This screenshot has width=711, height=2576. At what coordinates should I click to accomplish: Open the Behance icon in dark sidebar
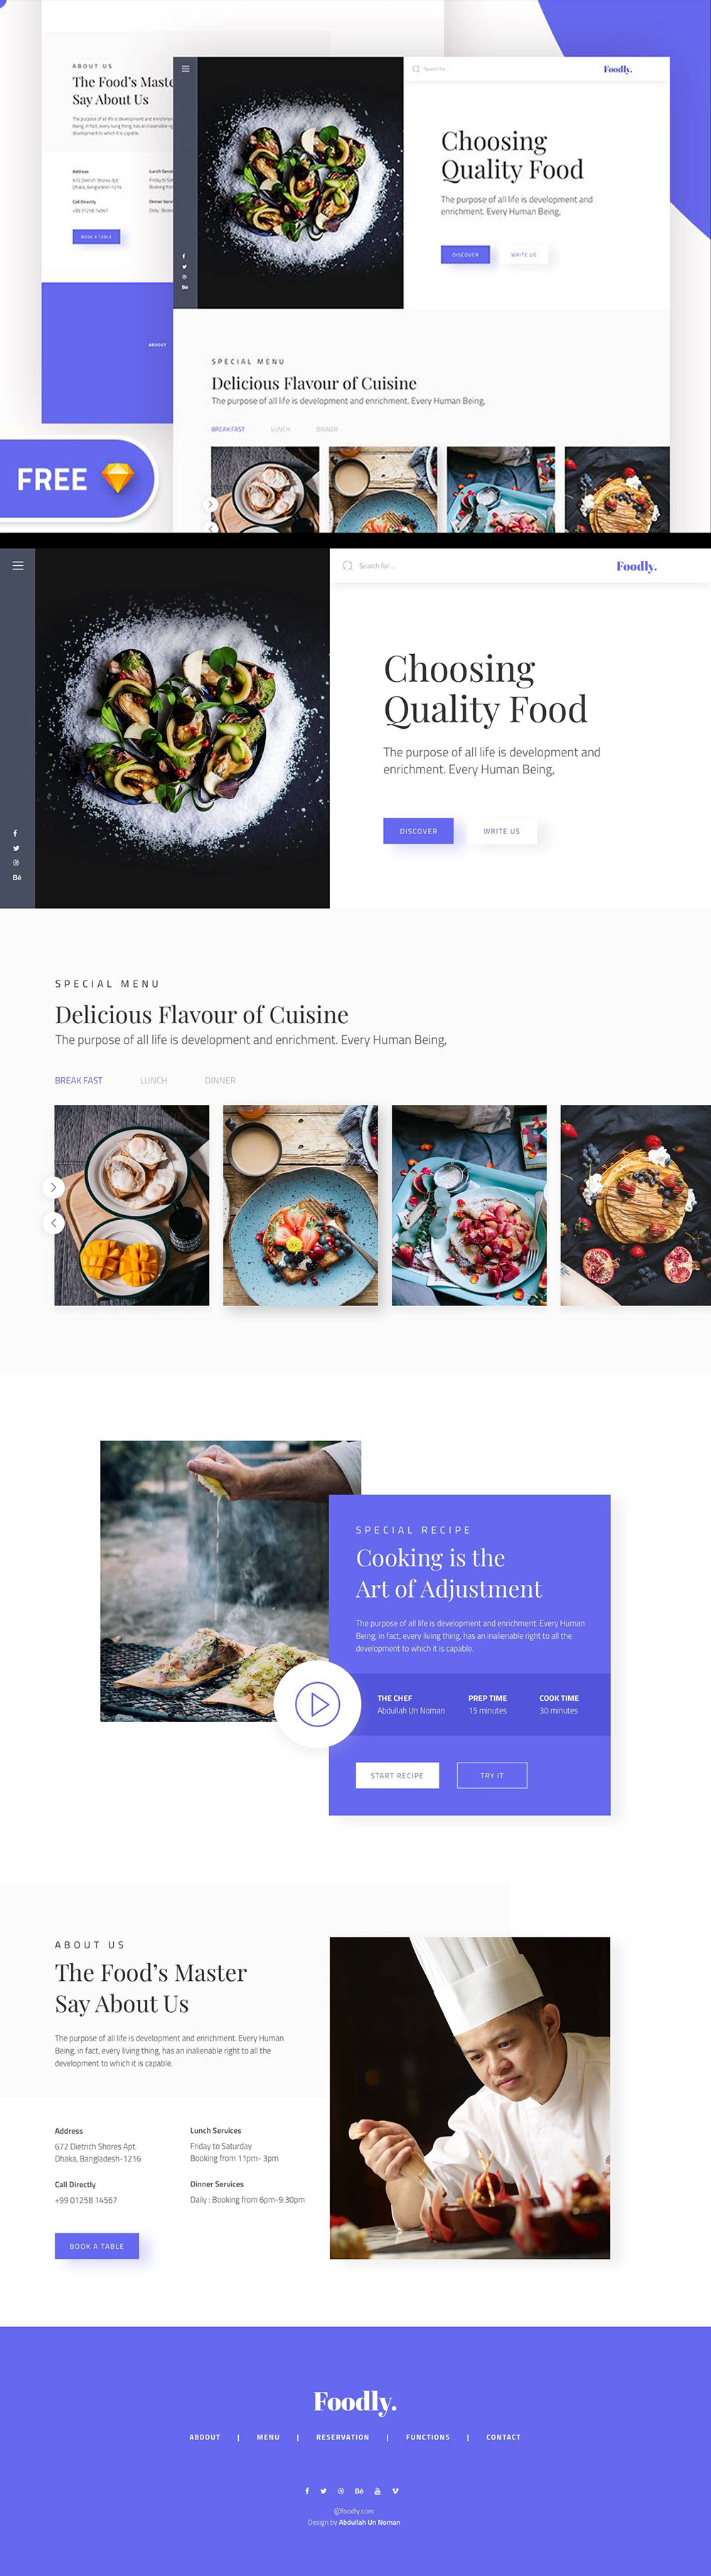click(x=16, y=877)
